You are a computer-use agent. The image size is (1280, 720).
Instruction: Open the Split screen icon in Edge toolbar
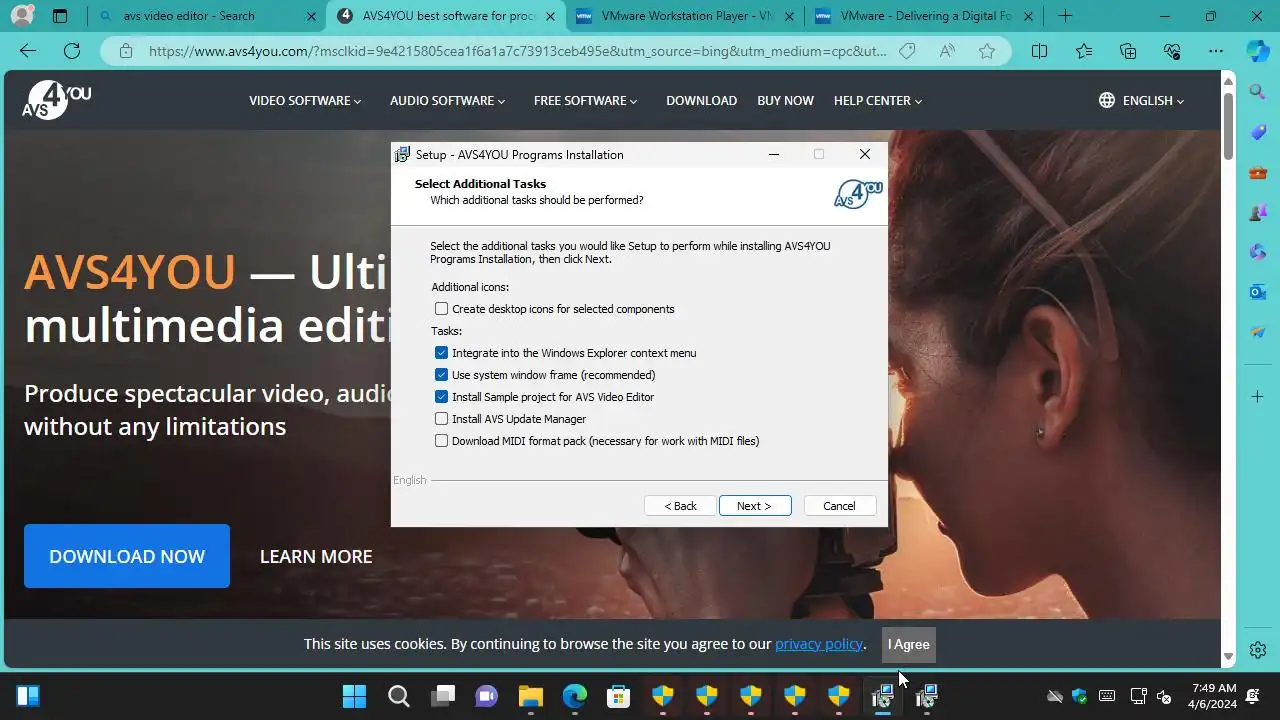click(x=1039, y=51)
